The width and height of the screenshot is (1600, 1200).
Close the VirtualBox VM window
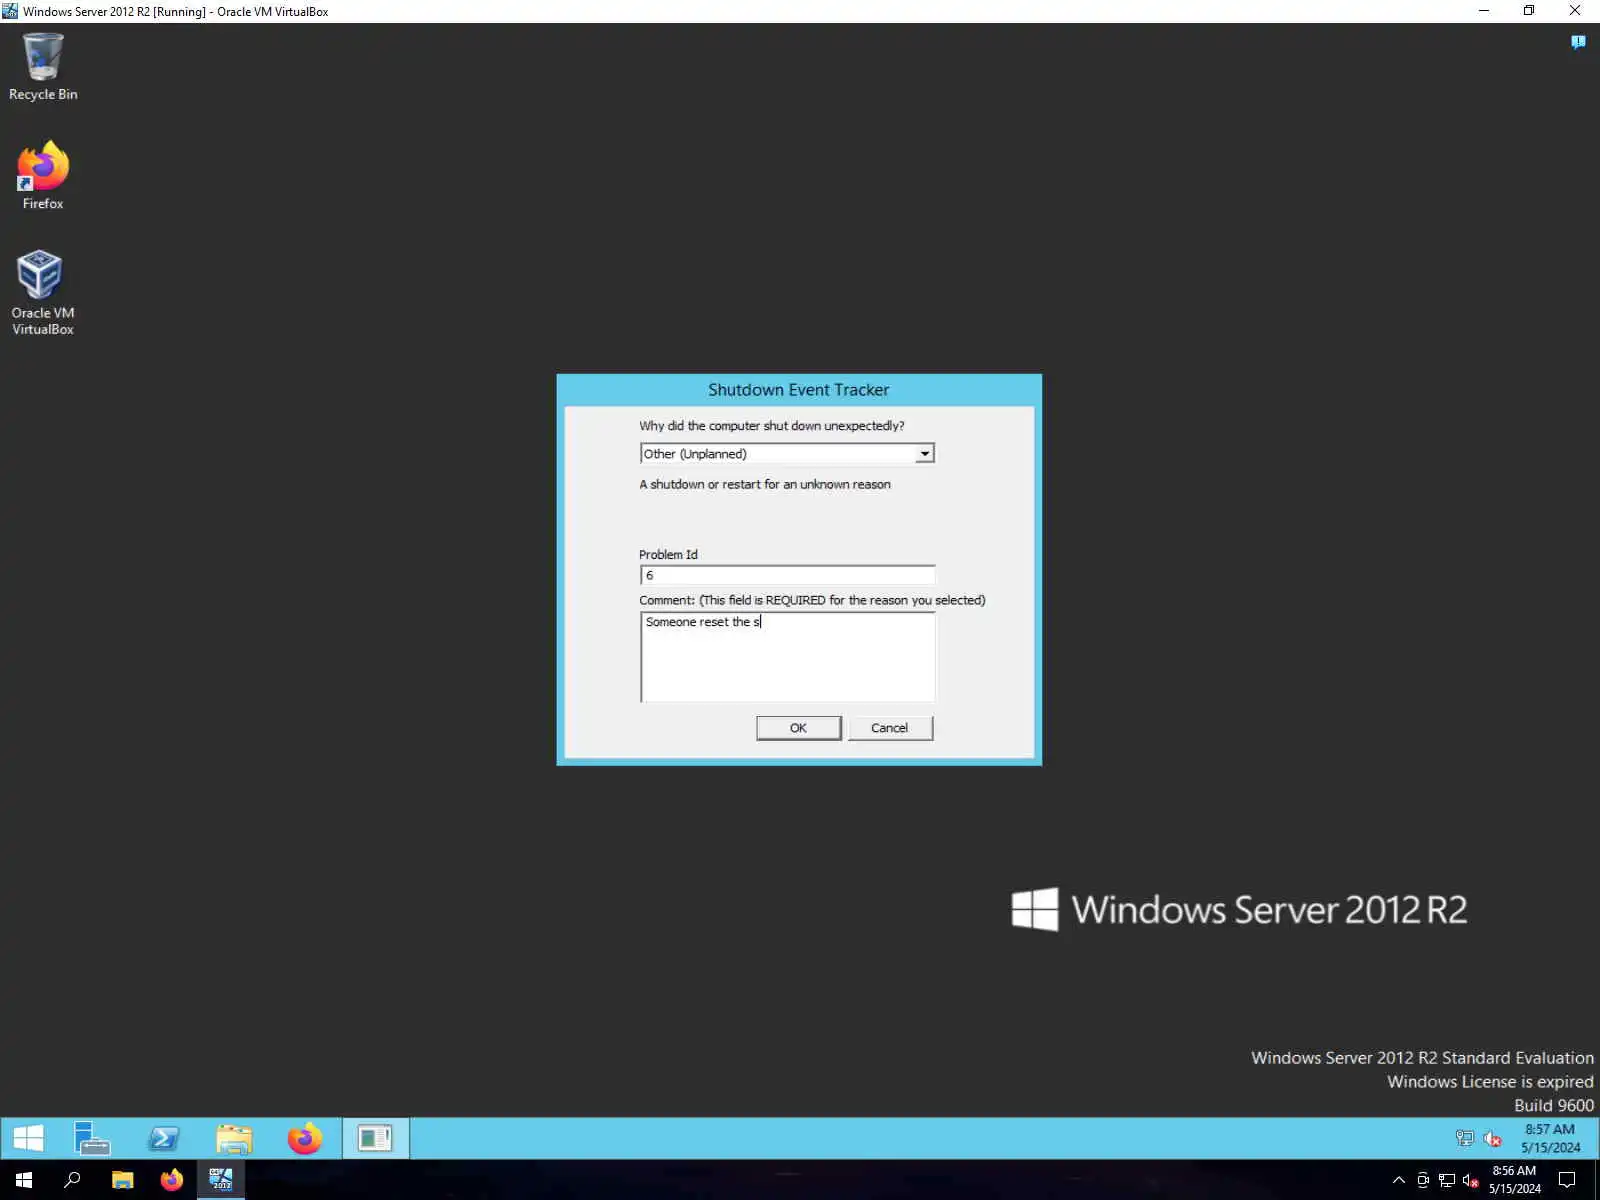(x=1575, y=11)
